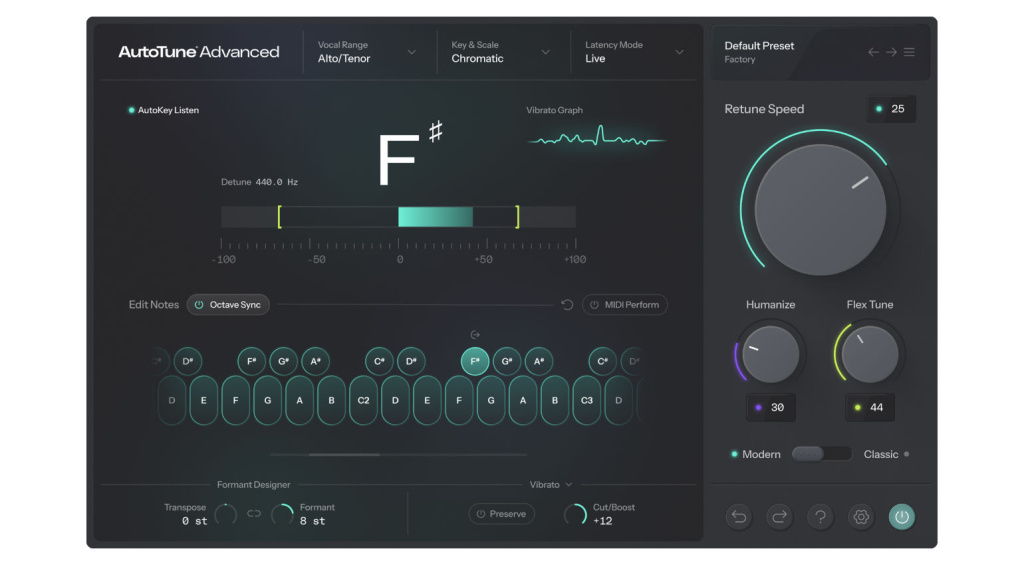Image resolution: width=1024 pixels, height=565 pixels.
Task: Click the AutoTune Advanced logo
Action: [199, 52]
